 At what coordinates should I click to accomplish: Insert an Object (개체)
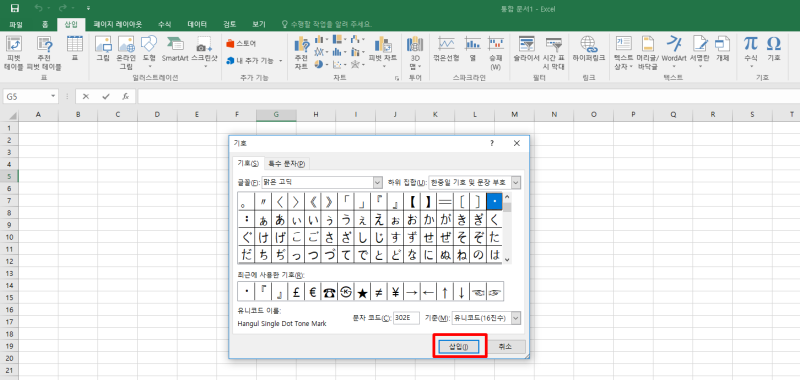click(722, 49)
